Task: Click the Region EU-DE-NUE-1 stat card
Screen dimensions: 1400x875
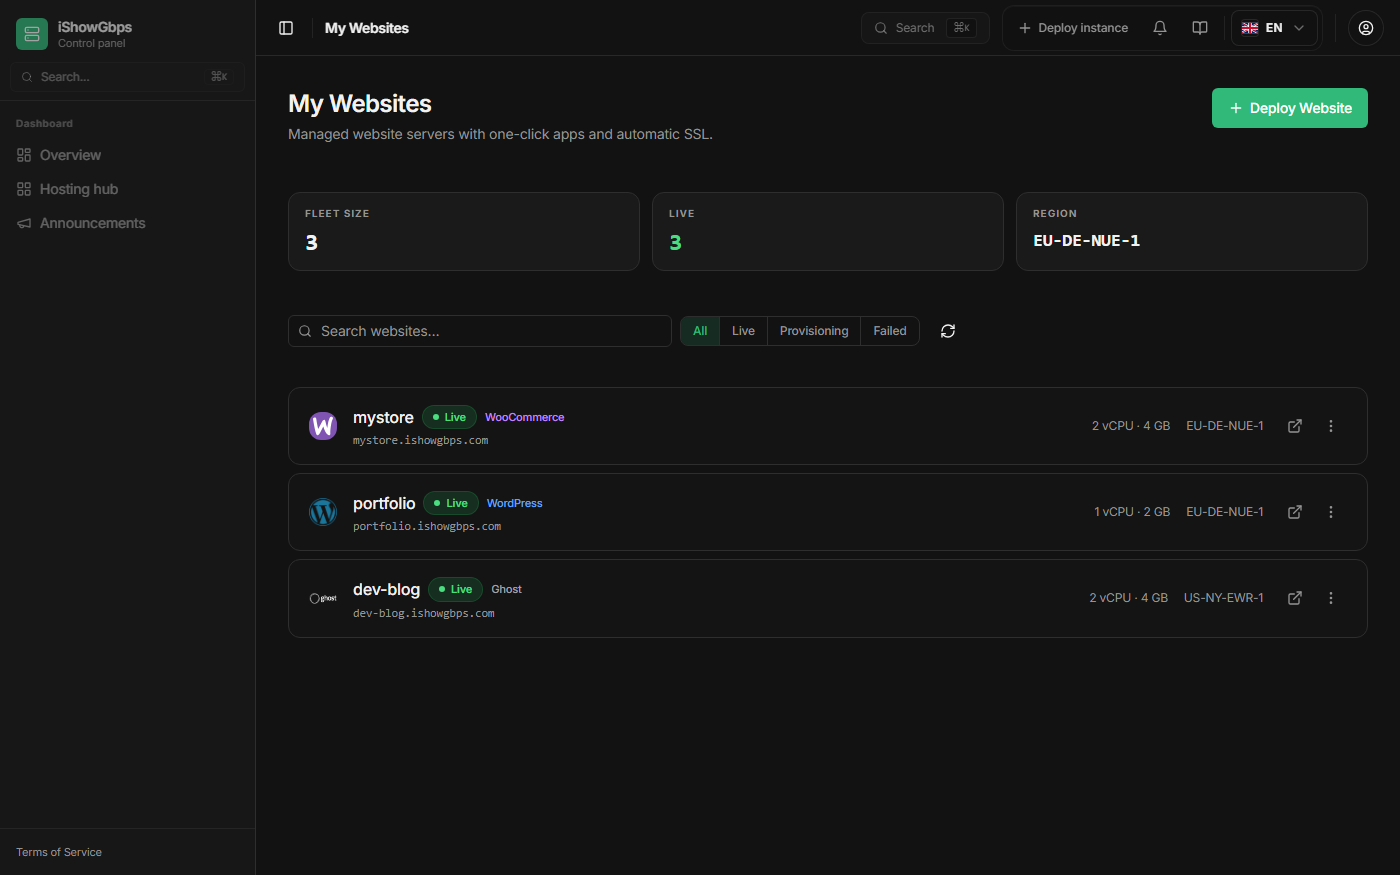Action: point(1192,231)
